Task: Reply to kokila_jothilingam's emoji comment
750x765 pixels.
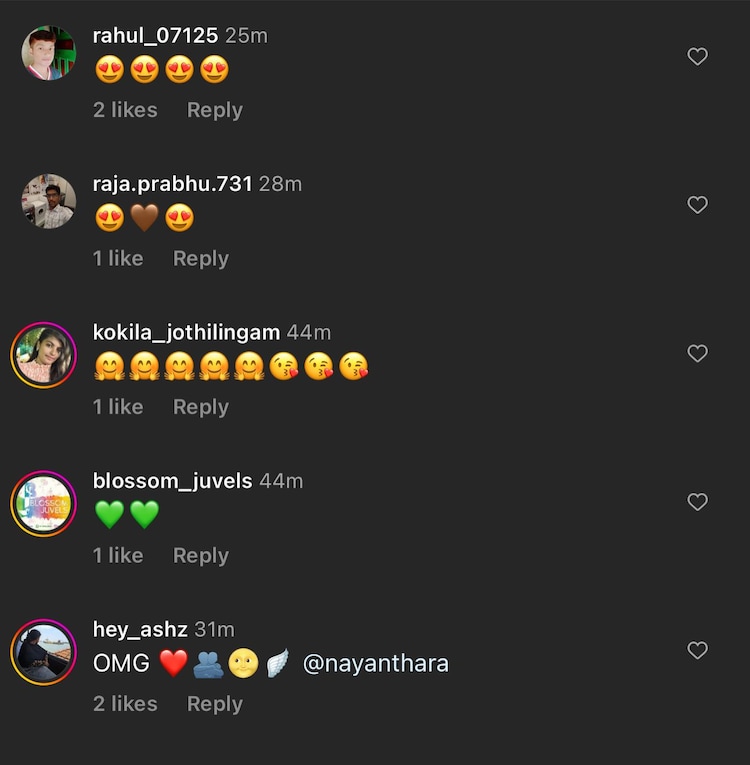Action: click(201, 407)
